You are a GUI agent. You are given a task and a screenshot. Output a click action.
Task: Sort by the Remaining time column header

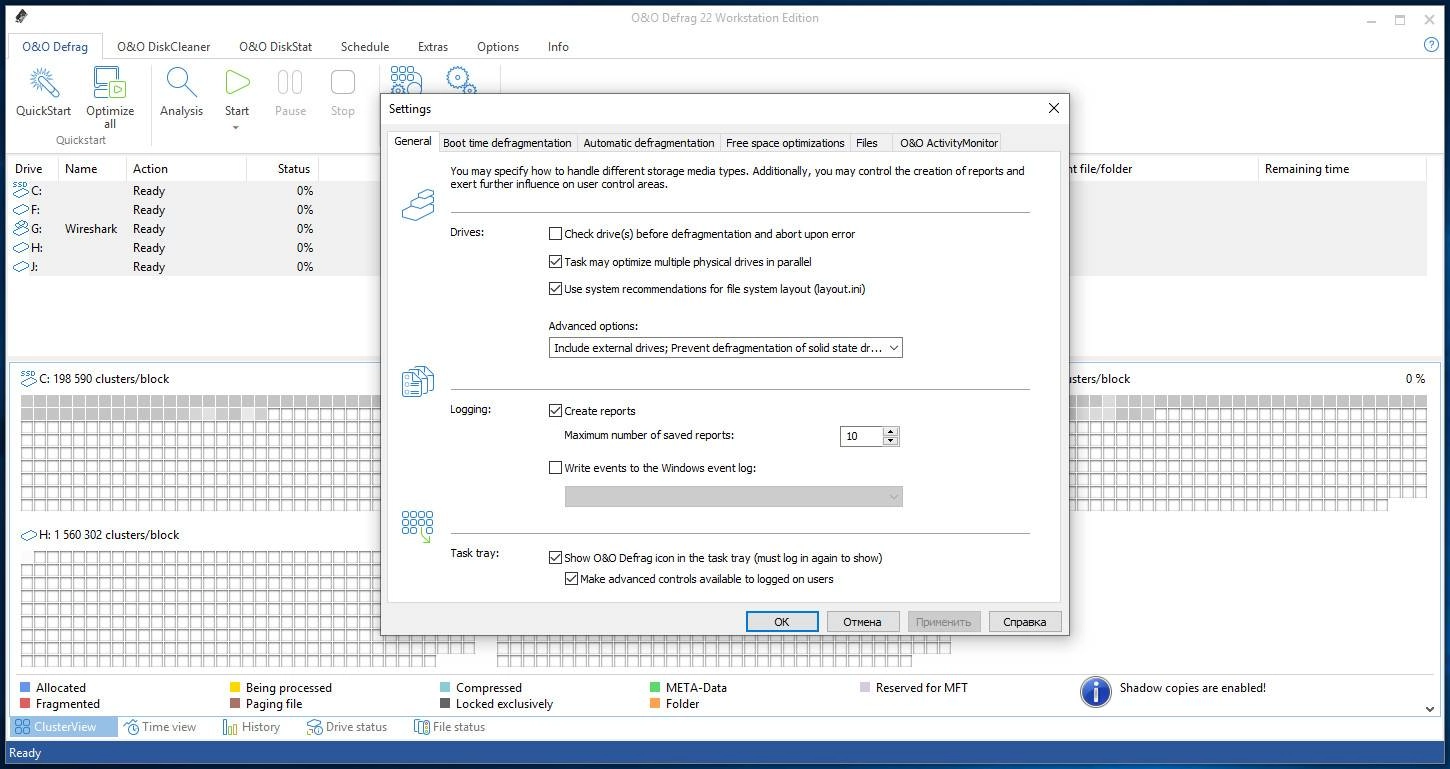click(1343, 169)
